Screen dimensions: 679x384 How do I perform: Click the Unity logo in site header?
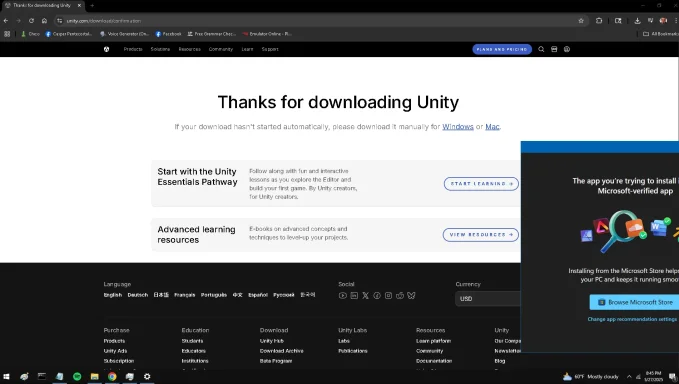(107, 49)
